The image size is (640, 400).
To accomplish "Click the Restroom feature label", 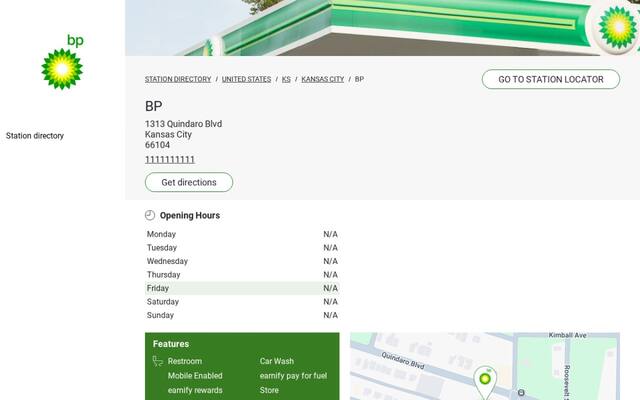I will (185, 361).
